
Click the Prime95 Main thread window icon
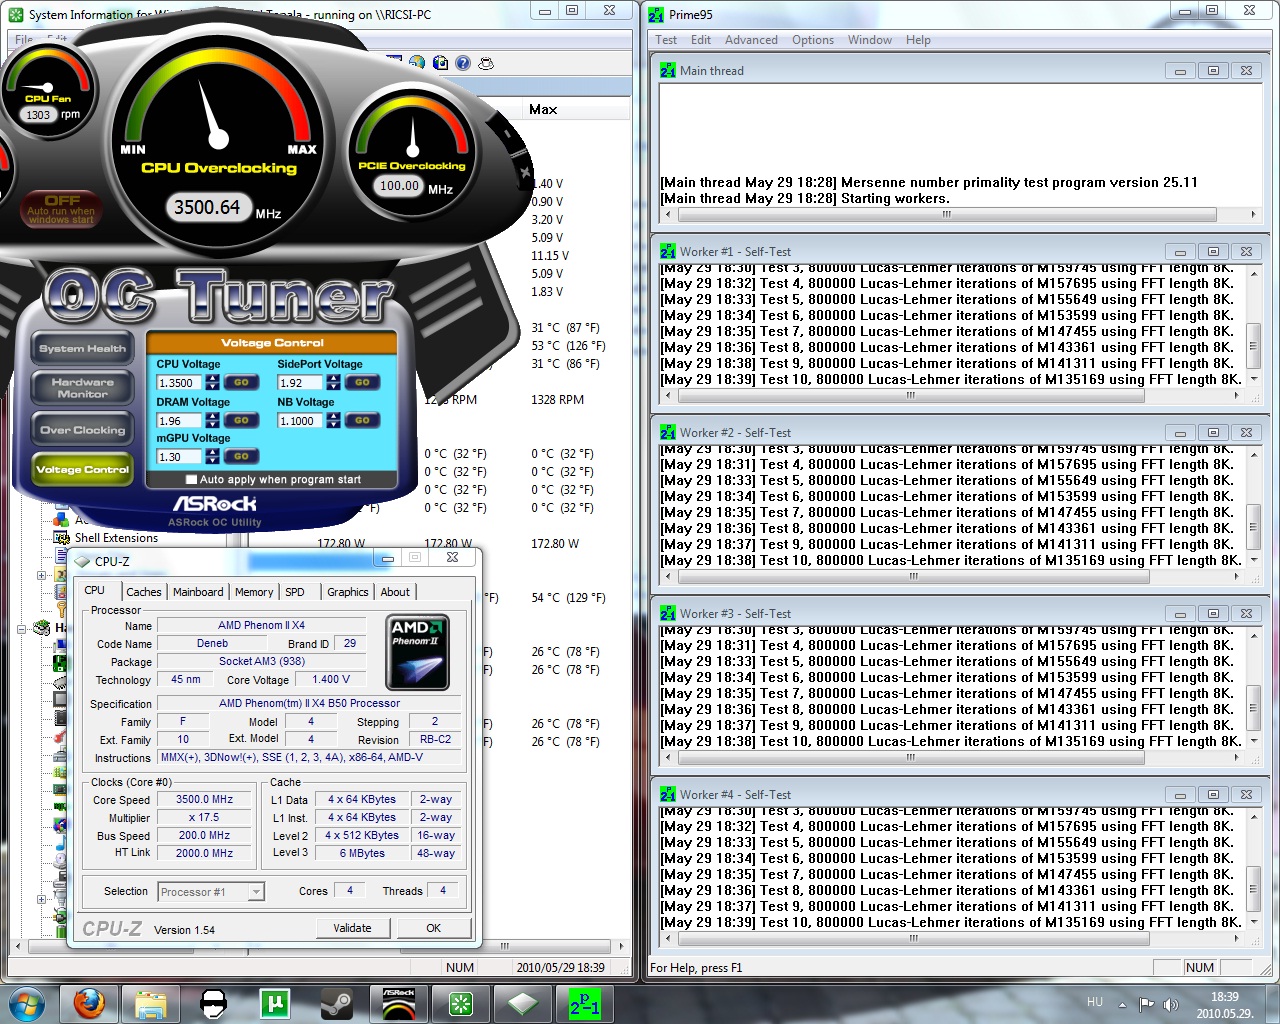(668, 70)
